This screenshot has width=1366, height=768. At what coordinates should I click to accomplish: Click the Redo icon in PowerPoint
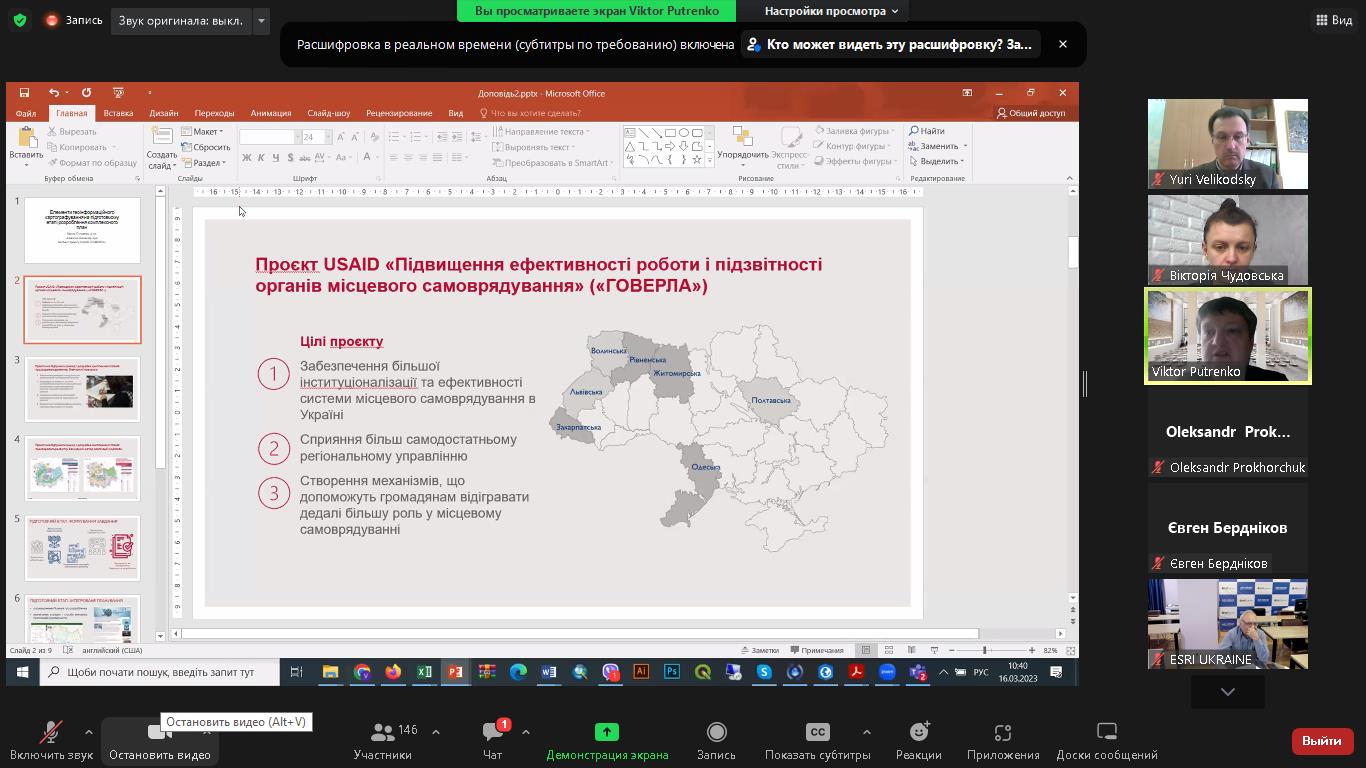click(86, 93)
